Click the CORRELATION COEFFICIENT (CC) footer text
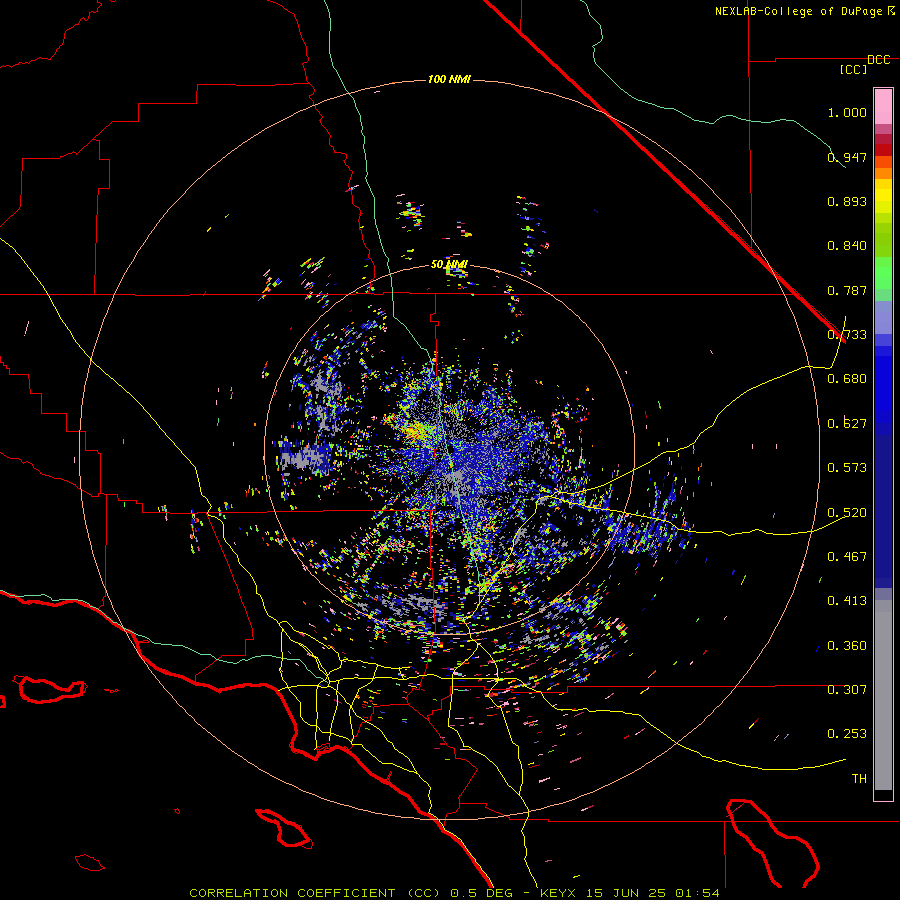The height and width of the screenshot is (900, 900). click(x=315, y=893)
